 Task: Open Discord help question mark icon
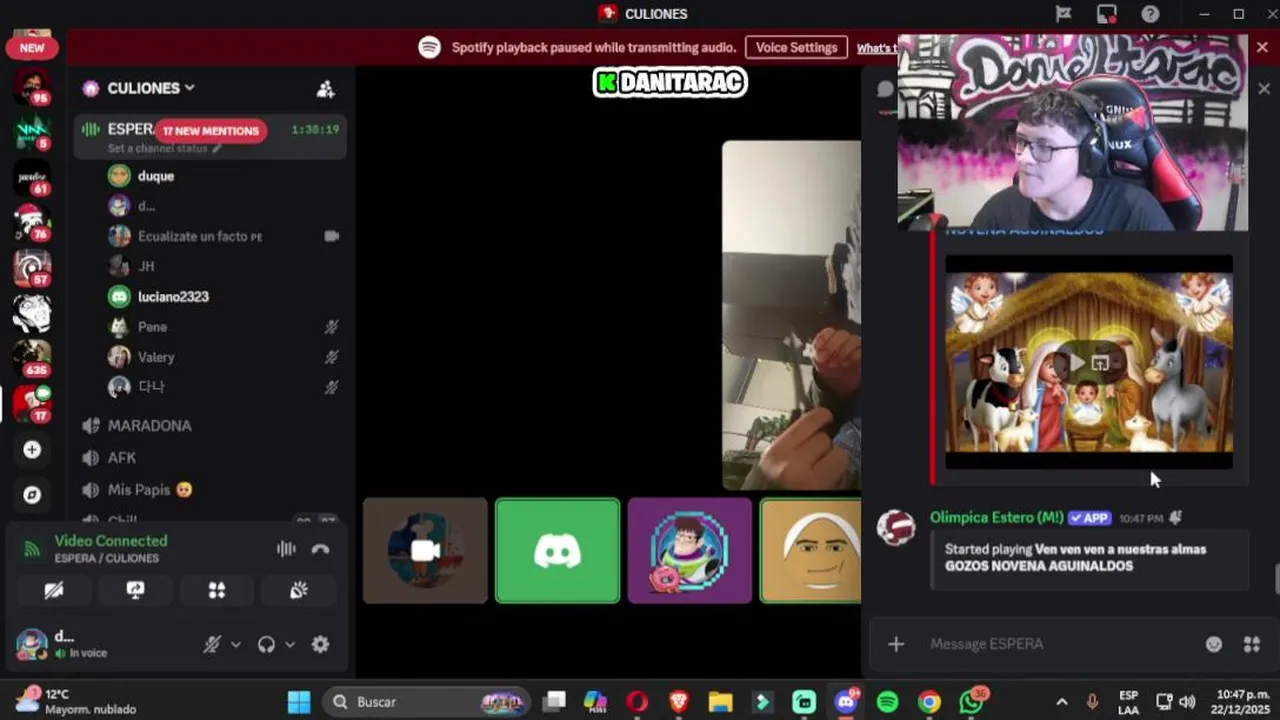[x=1151, y=14]
